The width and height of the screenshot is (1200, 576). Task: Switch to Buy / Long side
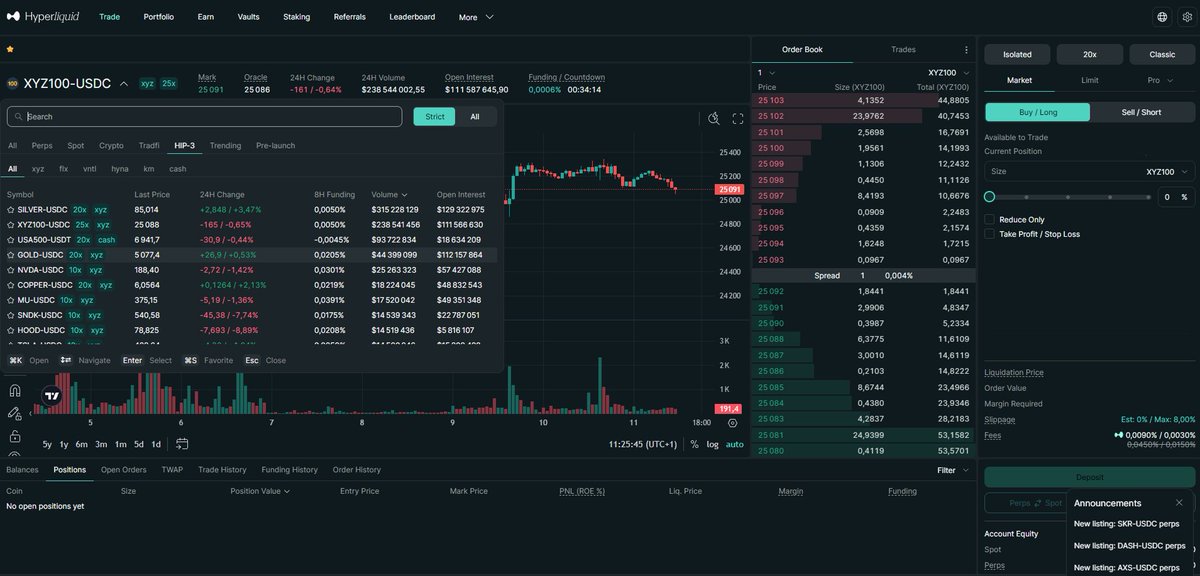(1037, 112)
